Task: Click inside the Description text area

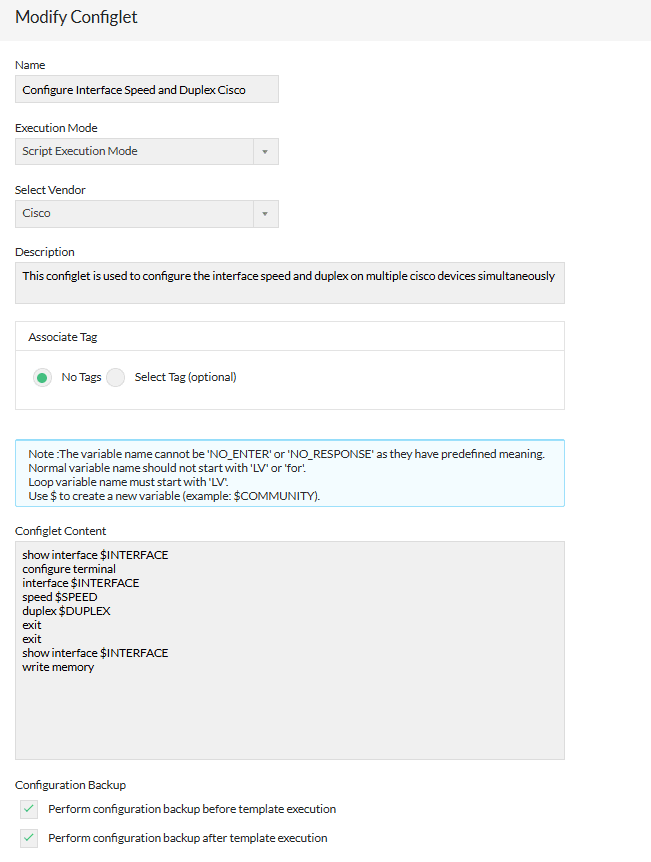Action: point(288,282)
